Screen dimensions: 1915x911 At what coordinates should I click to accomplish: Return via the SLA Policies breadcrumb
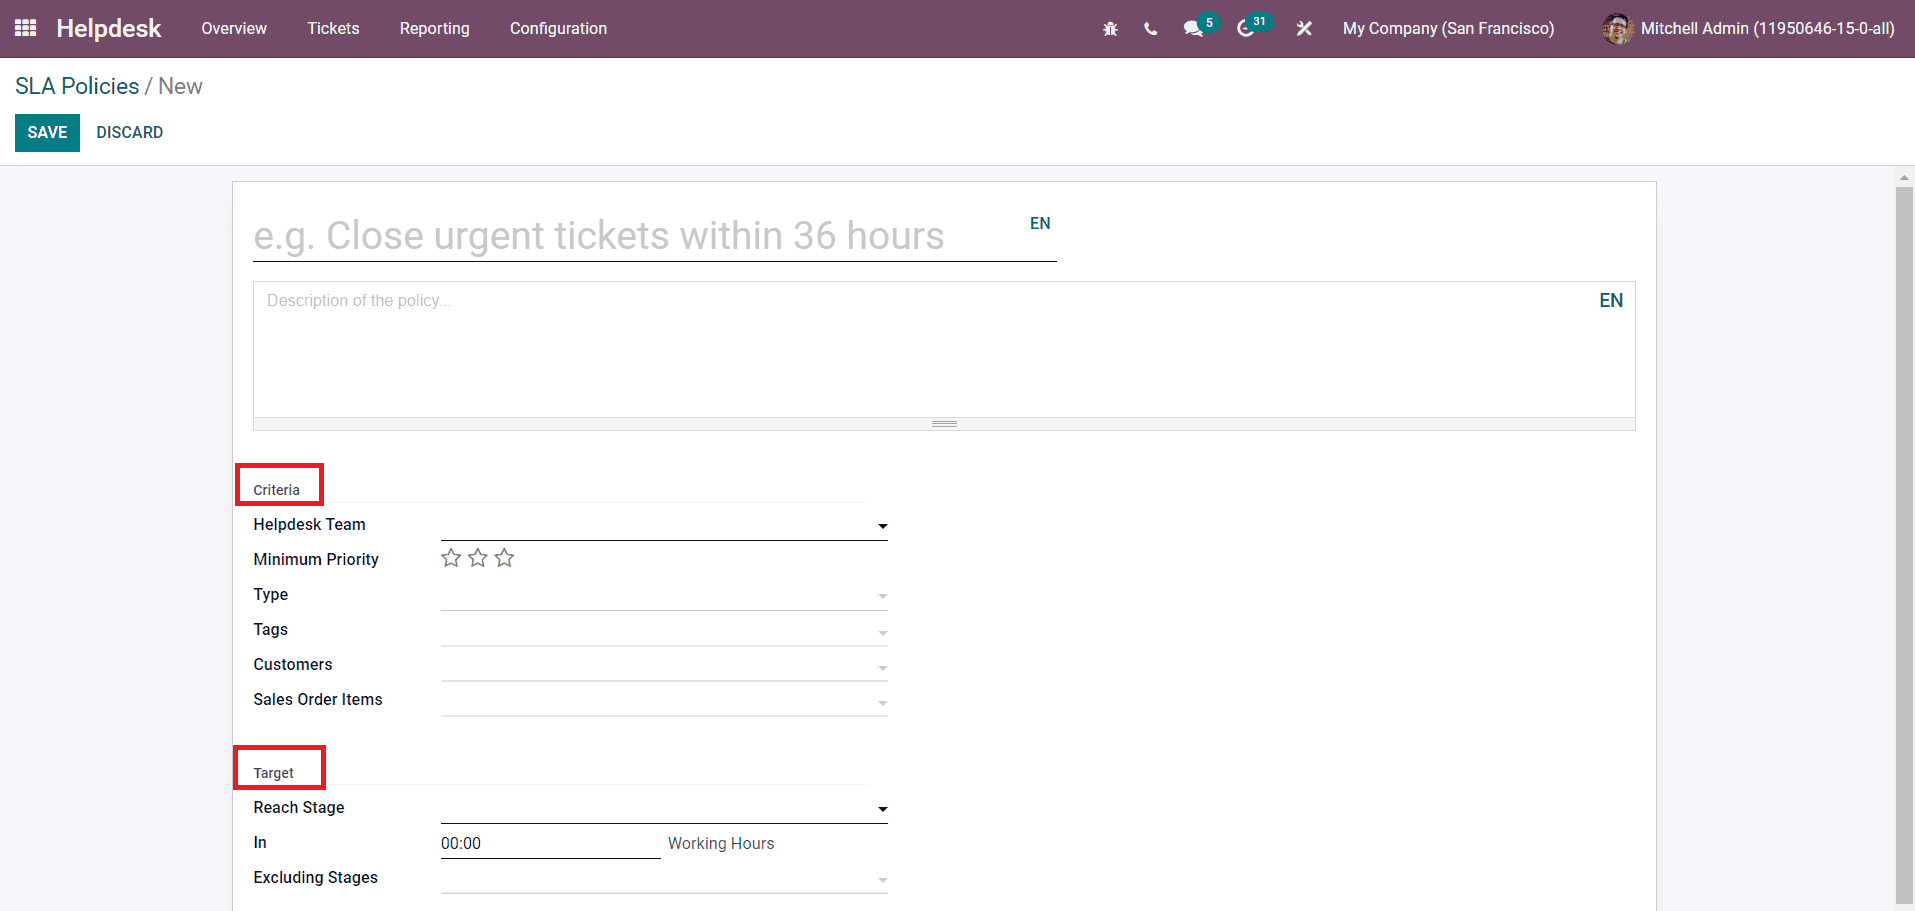(77, 86)
